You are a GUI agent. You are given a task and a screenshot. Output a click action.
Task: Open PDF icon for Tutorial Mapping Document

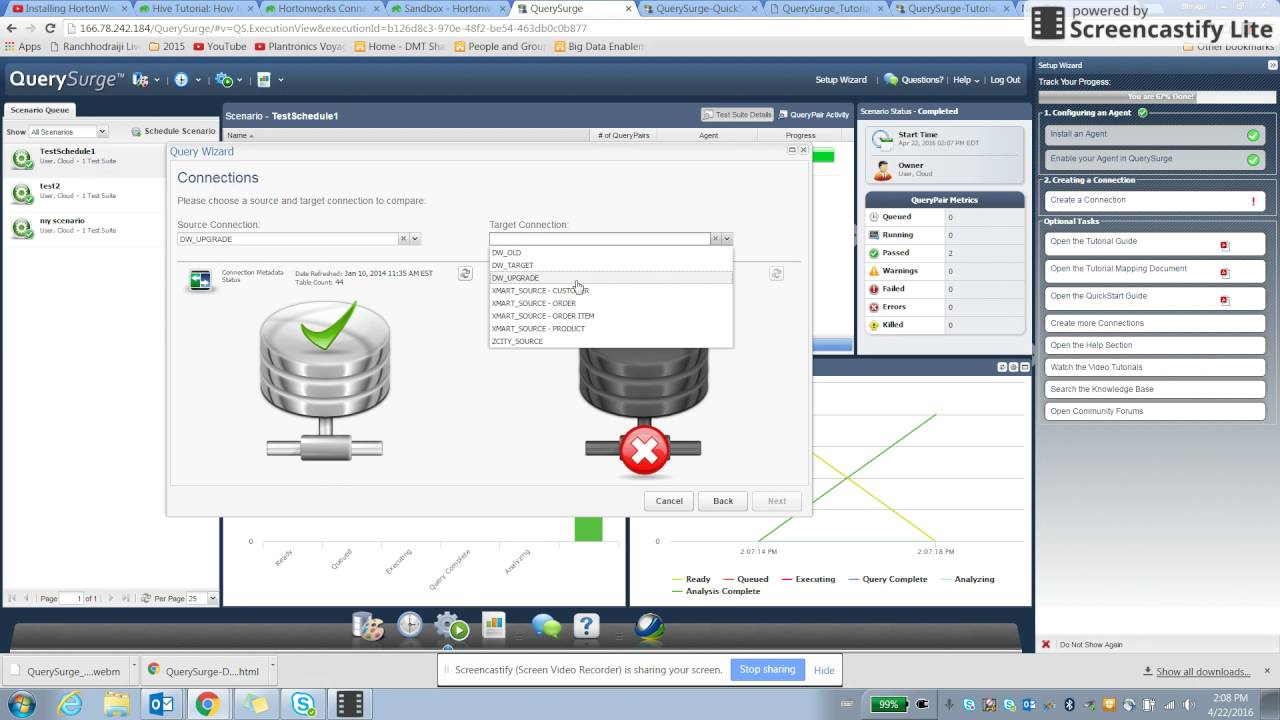coord(1224,273)
